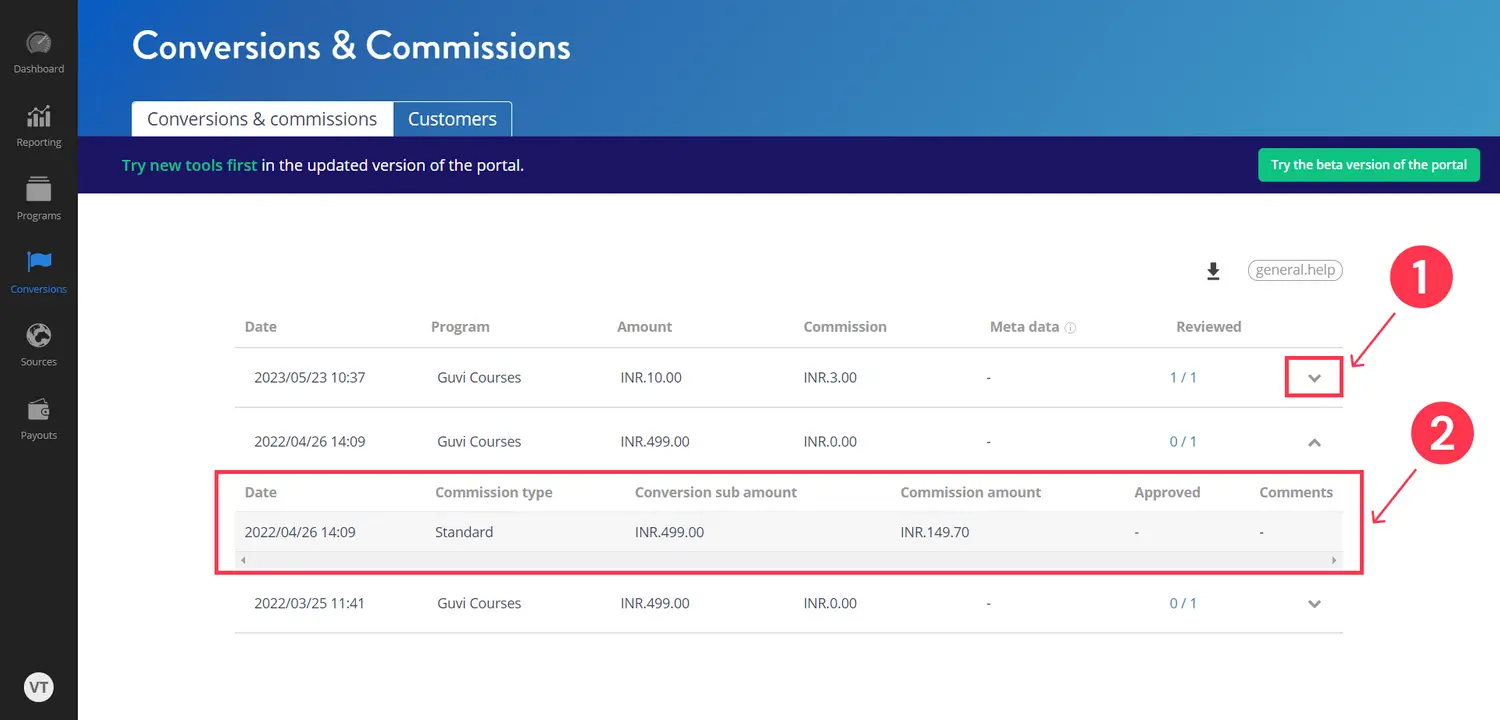Click the general.help button
This screenshot has height=720, width=1500.
tap(1294, 270)
